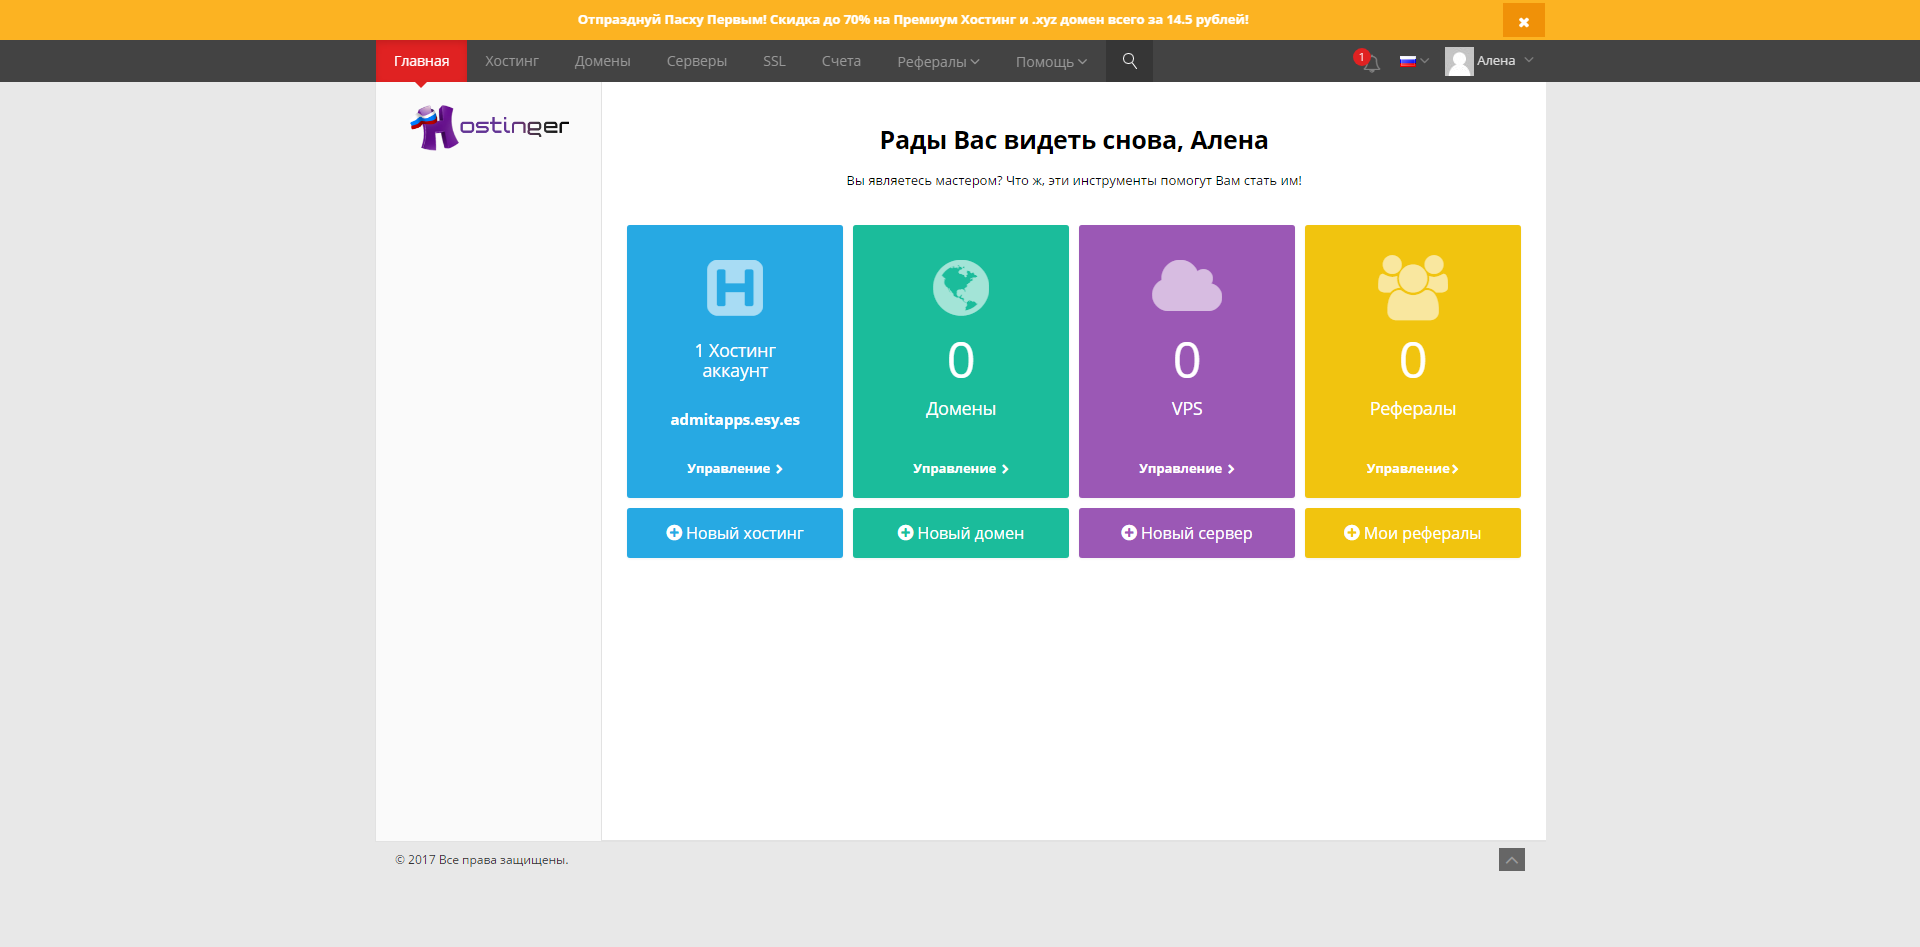1920x947 pixels.
Task: Click the Домены count zero
Action: click(961, 360)
